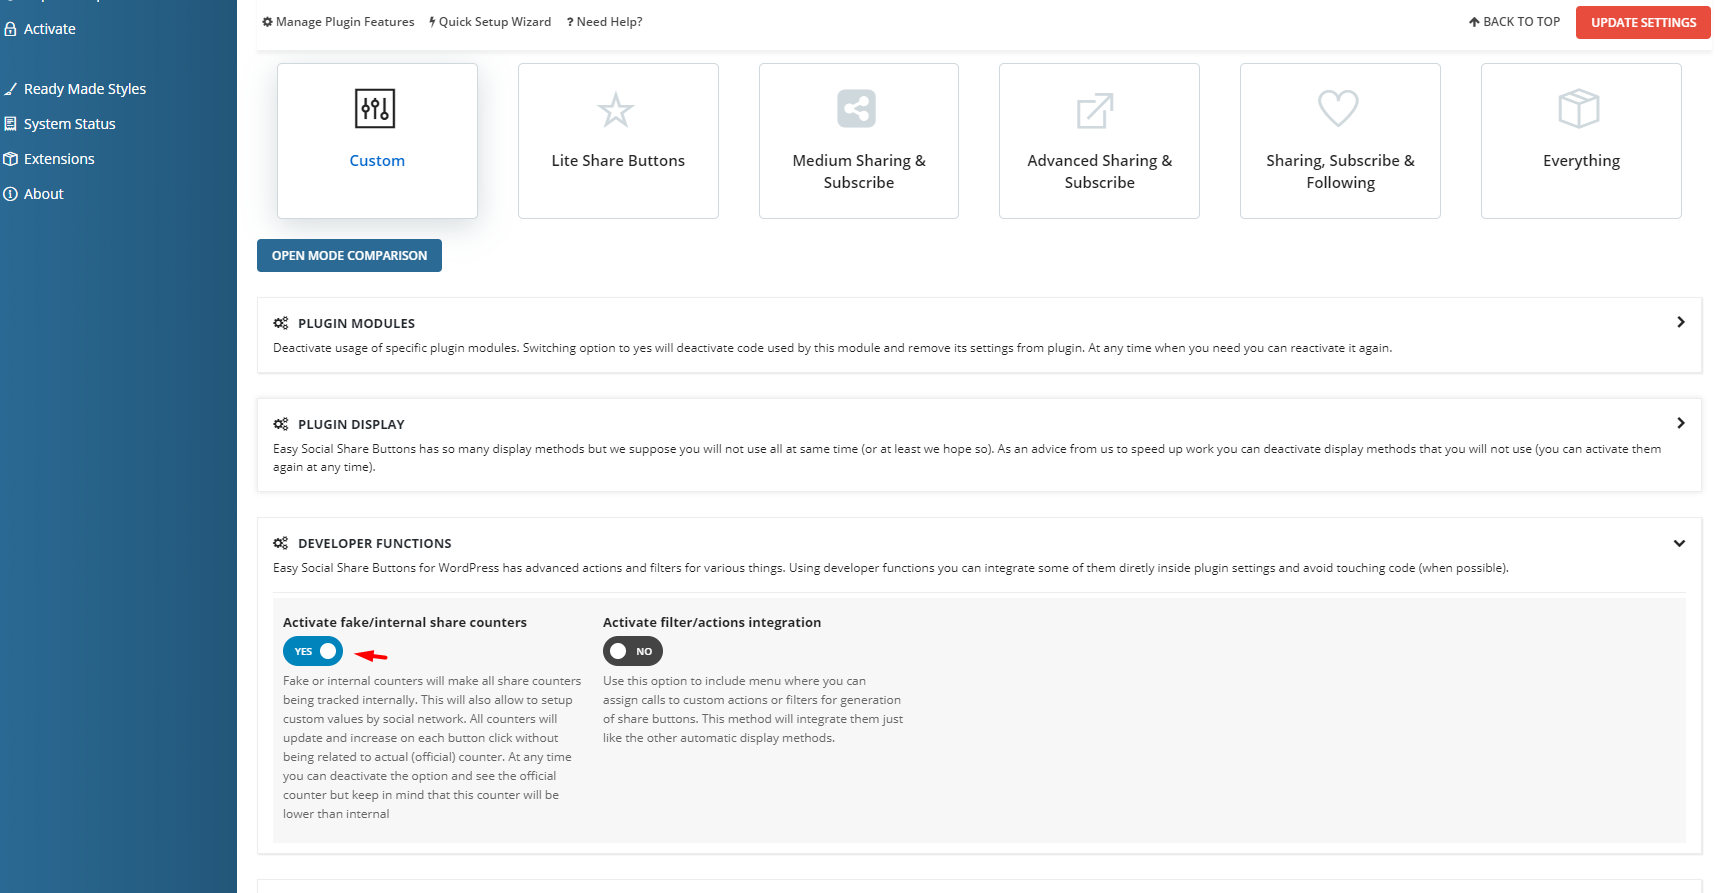
Task: Click Back to Top link
Action: 1514,22
